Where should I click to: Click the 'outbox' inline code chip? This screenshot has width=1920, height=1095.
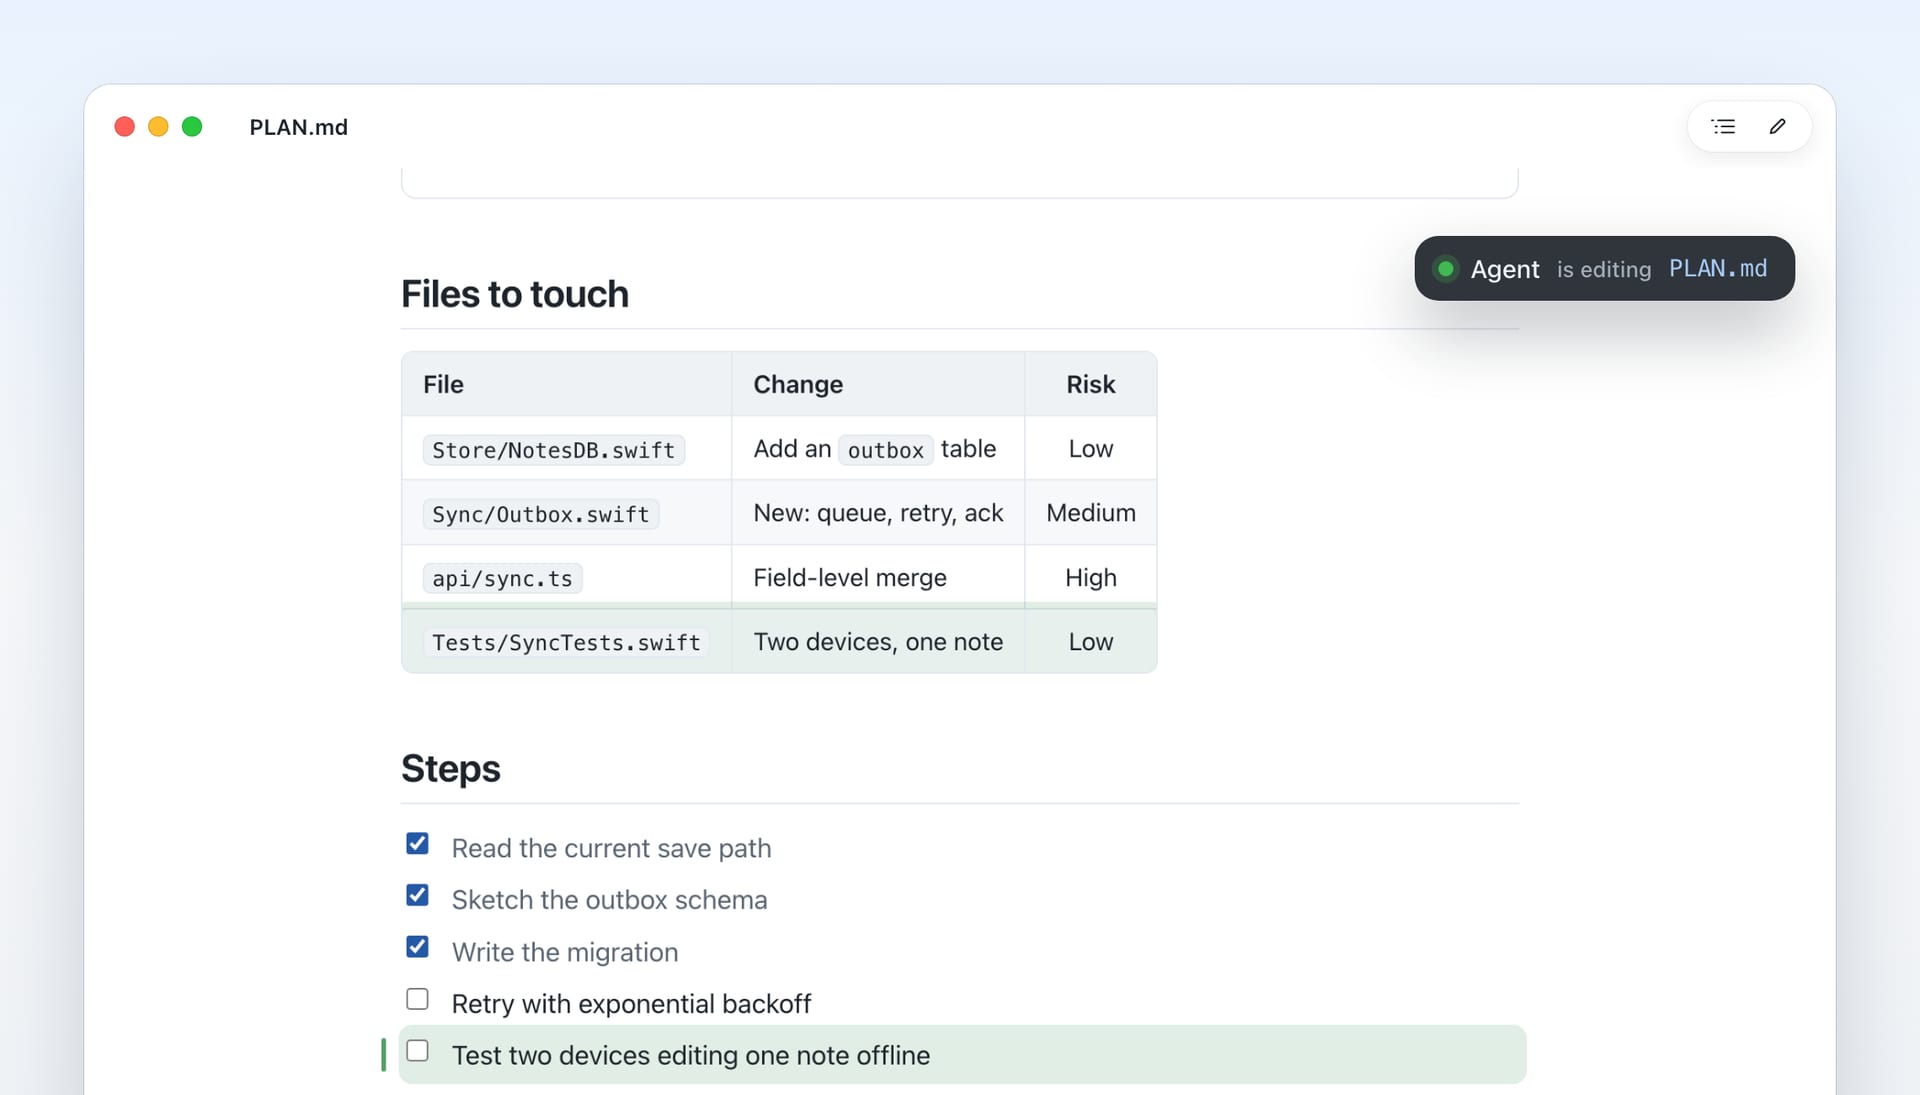point(885,450)
